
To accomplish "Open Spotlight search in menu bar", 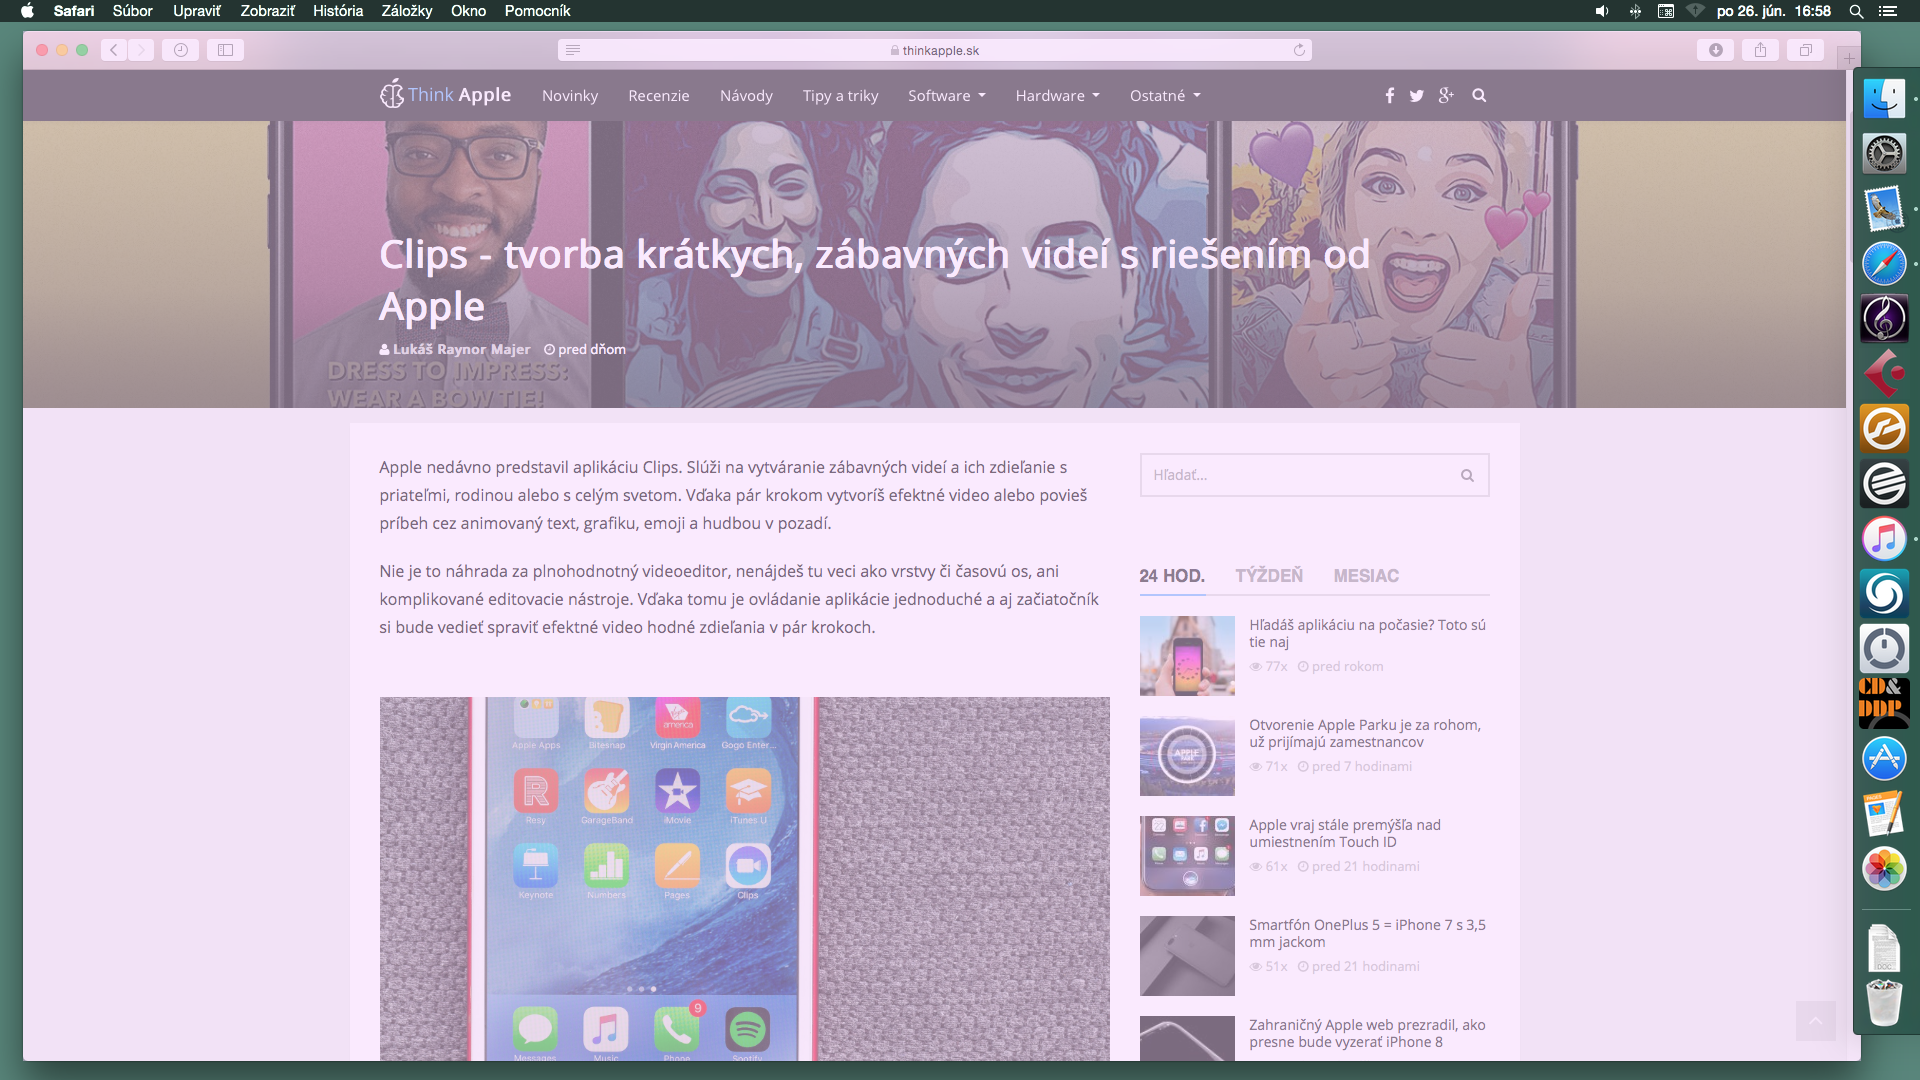I will pyautogui.click(x=1856, y=11).
